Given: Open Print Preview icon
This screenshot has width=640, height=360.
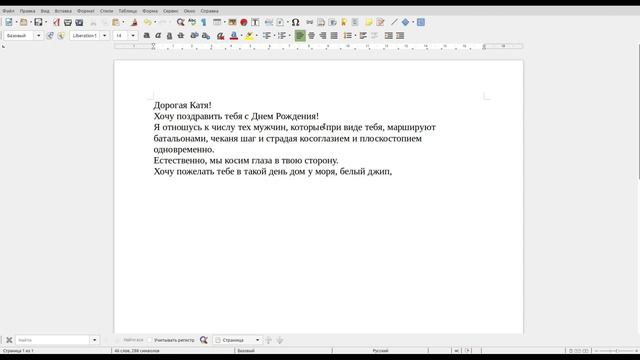Looking at the screenshot, I should 79,22.
